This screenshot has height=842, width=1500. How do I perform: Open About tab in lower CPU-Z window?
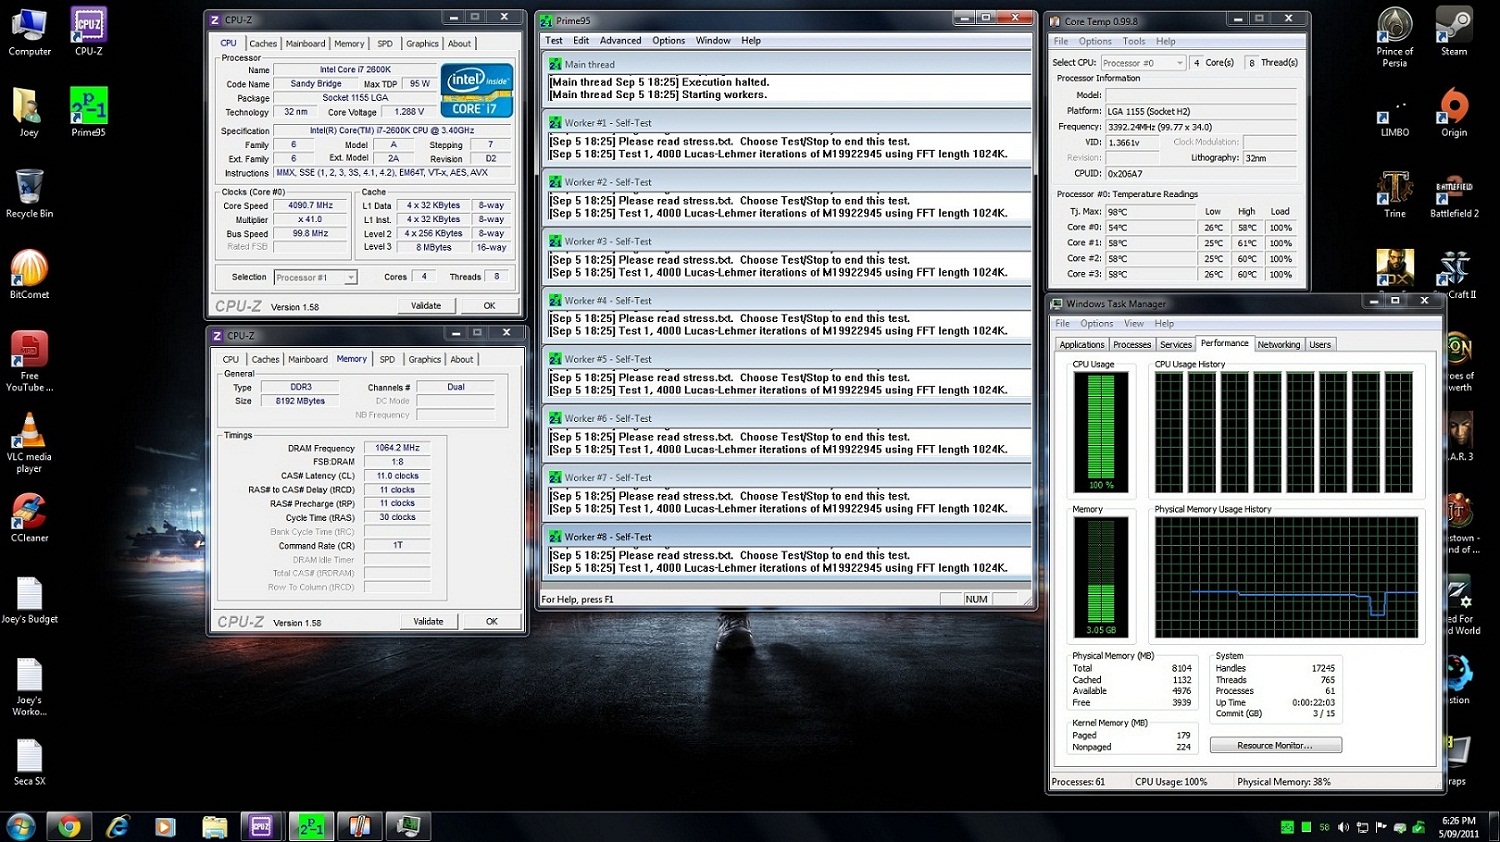(462, 359)
